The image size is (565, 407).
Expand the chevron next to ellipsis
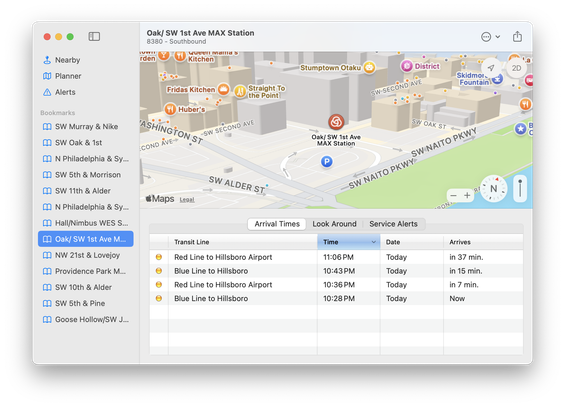point(498,37)
